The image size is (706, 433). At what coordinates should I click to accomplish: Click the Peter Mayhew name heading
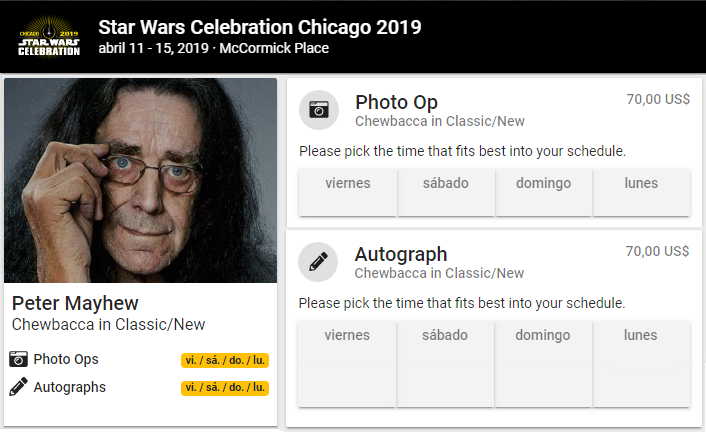(x=75, y=303)
